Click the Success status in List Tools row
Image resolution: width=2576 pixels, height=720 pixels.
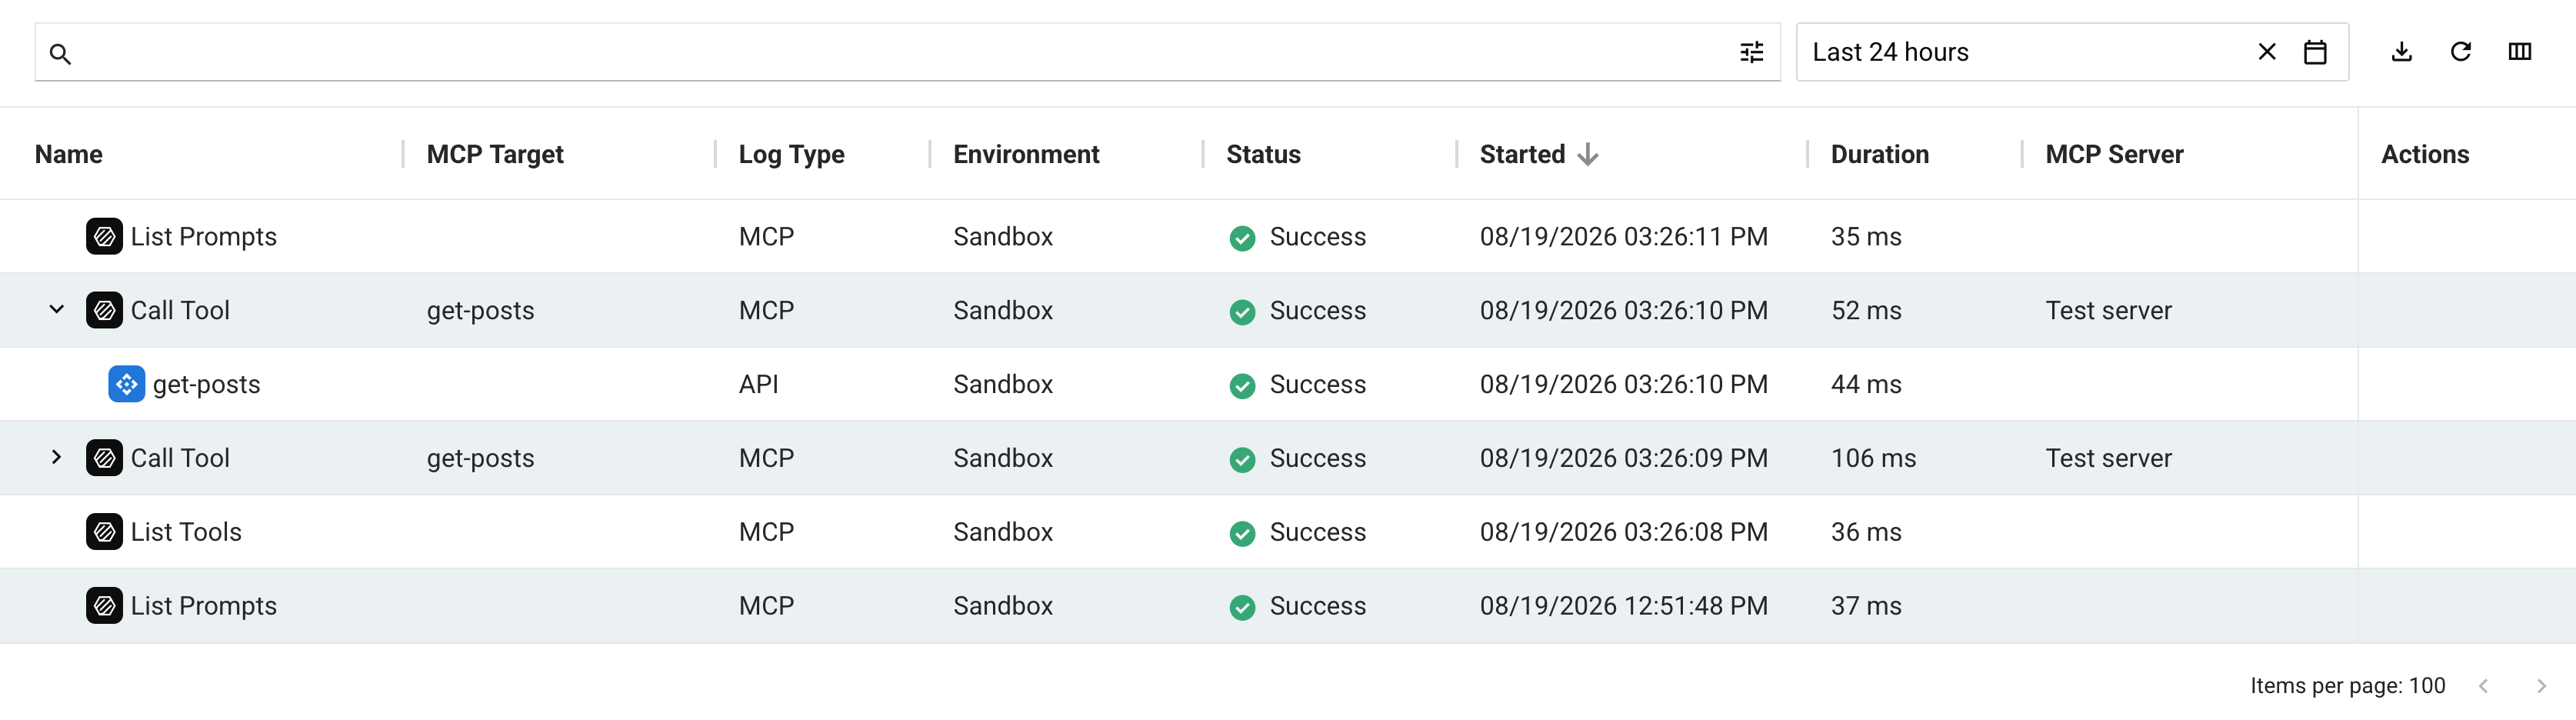[1317, 532]
